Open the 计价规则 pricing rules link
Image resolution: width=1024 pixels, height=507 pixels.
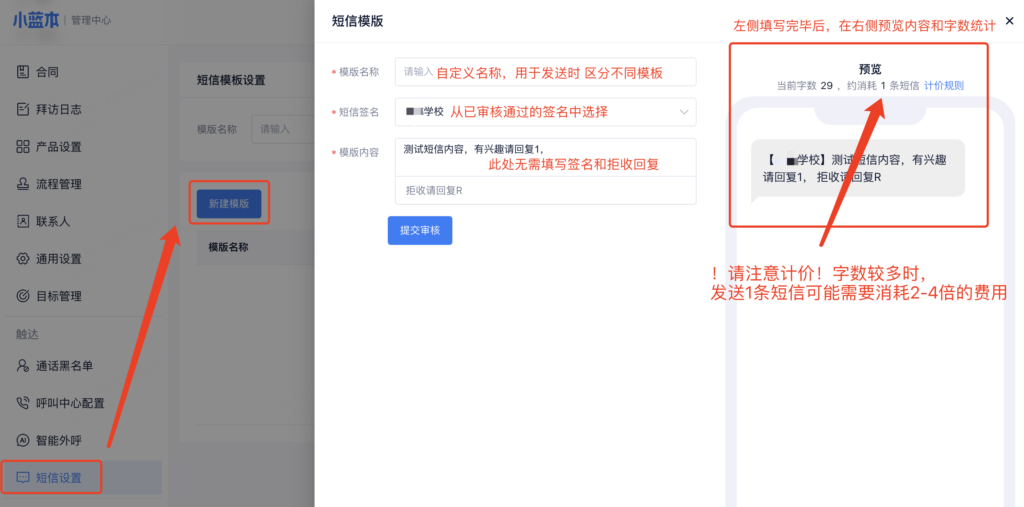(944, 86)
